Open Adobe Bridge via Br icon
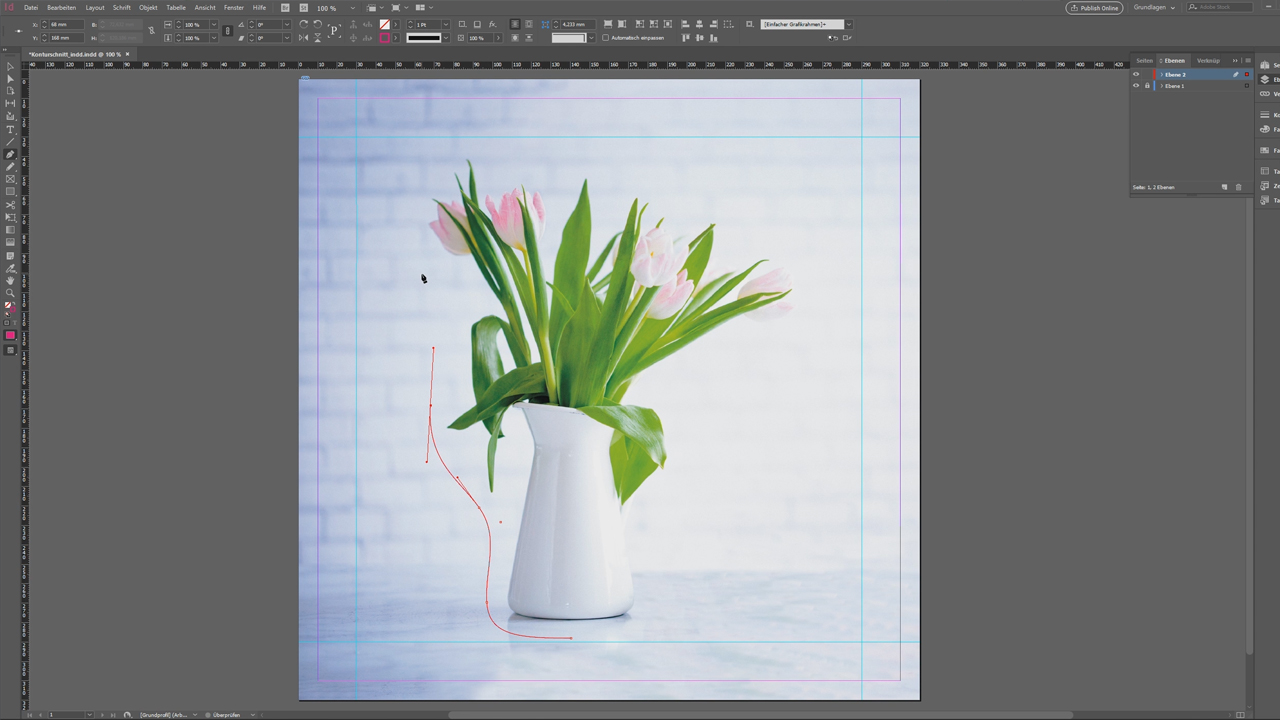The image size is (1280, 720). pos(285,7)
